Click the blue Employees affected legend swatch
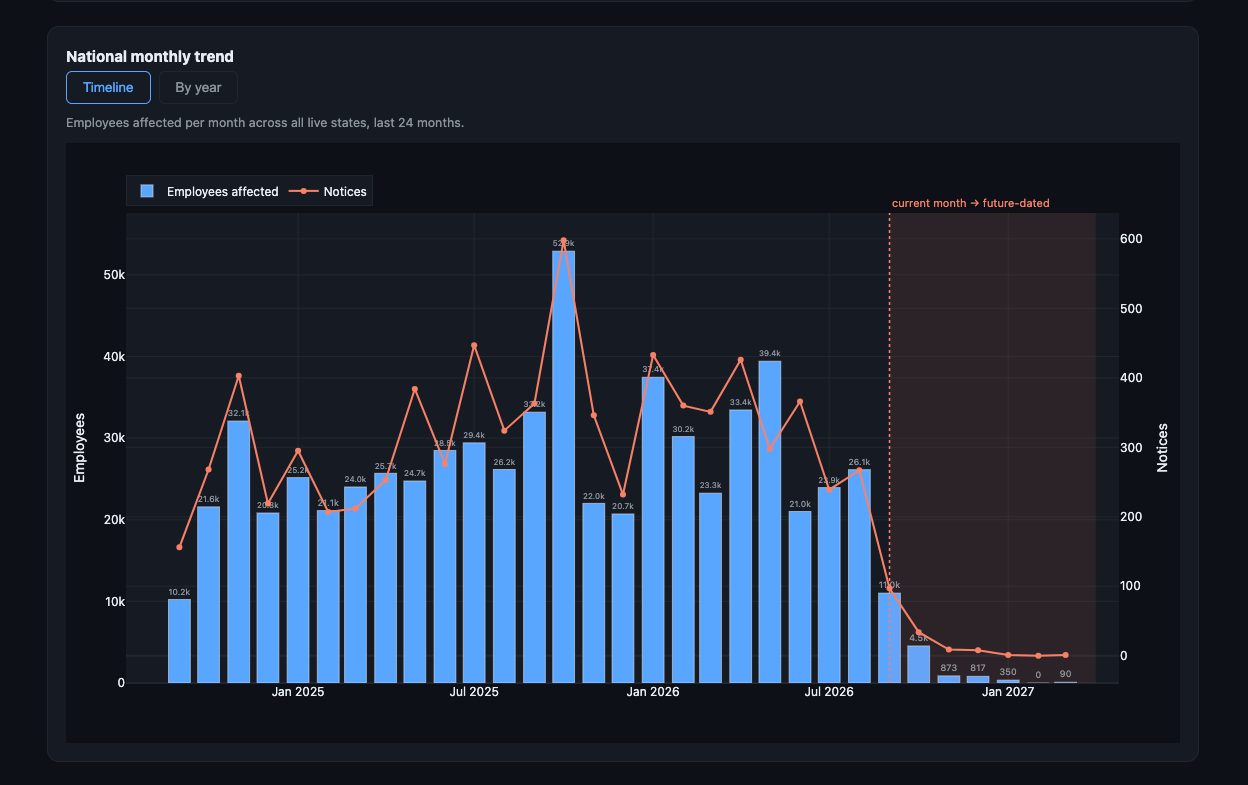Image resolution: width=1248 pixels, height=785 pixels. coord(147,191)
